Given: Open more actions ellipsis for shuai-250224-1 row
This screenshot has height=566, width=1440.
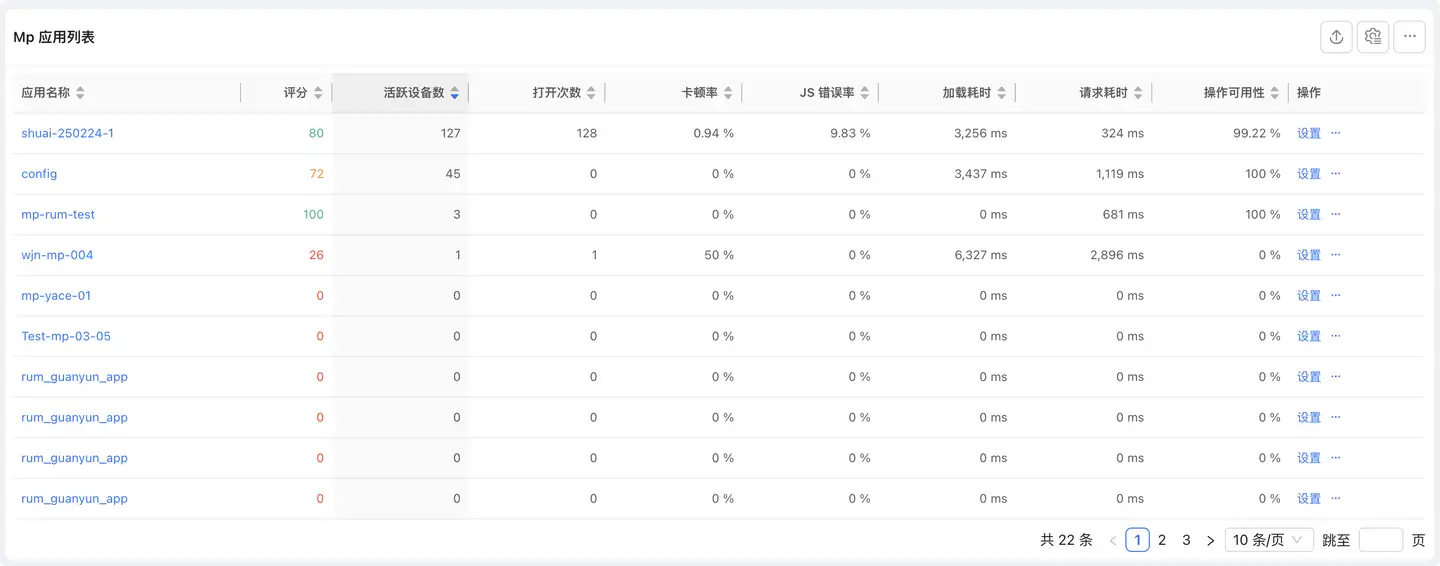Looking at the screenshot, I should click(x=1335, y=133).
